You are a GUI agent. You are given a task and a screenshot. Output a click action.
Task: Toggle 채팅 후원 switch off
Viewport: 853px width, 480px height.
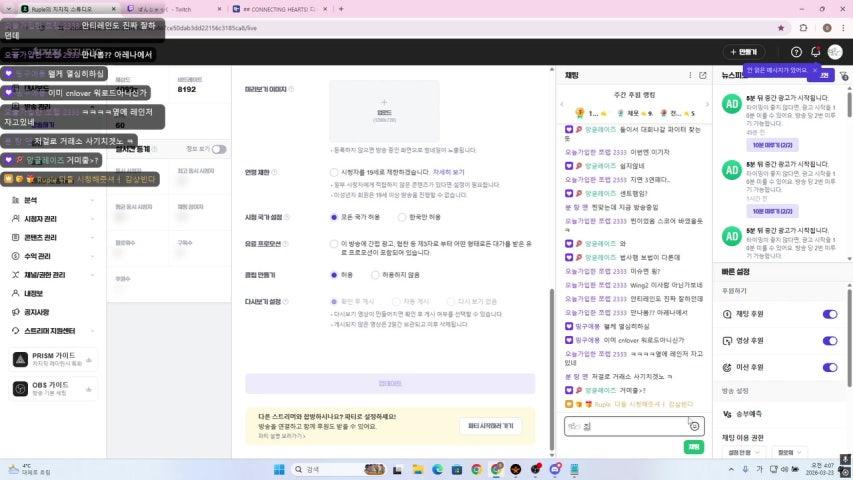(x=830, y=314)
